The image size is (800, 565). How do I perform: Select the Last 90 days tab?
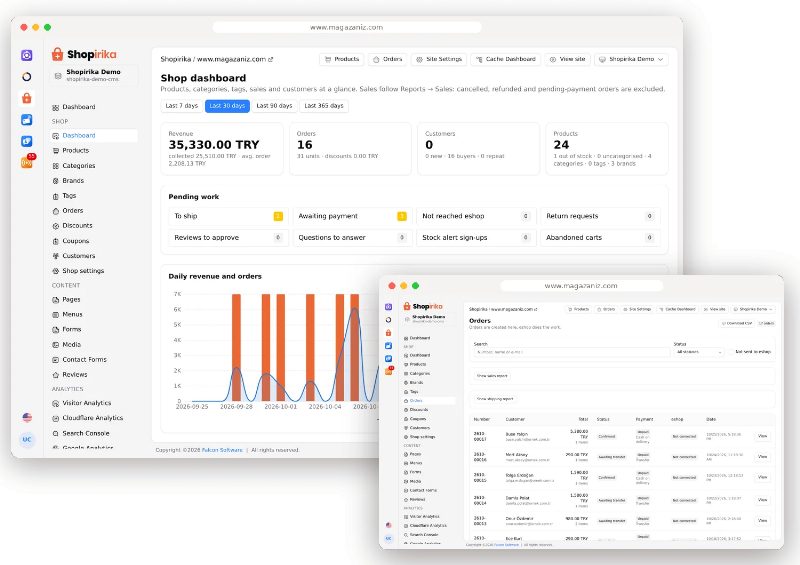274,106
